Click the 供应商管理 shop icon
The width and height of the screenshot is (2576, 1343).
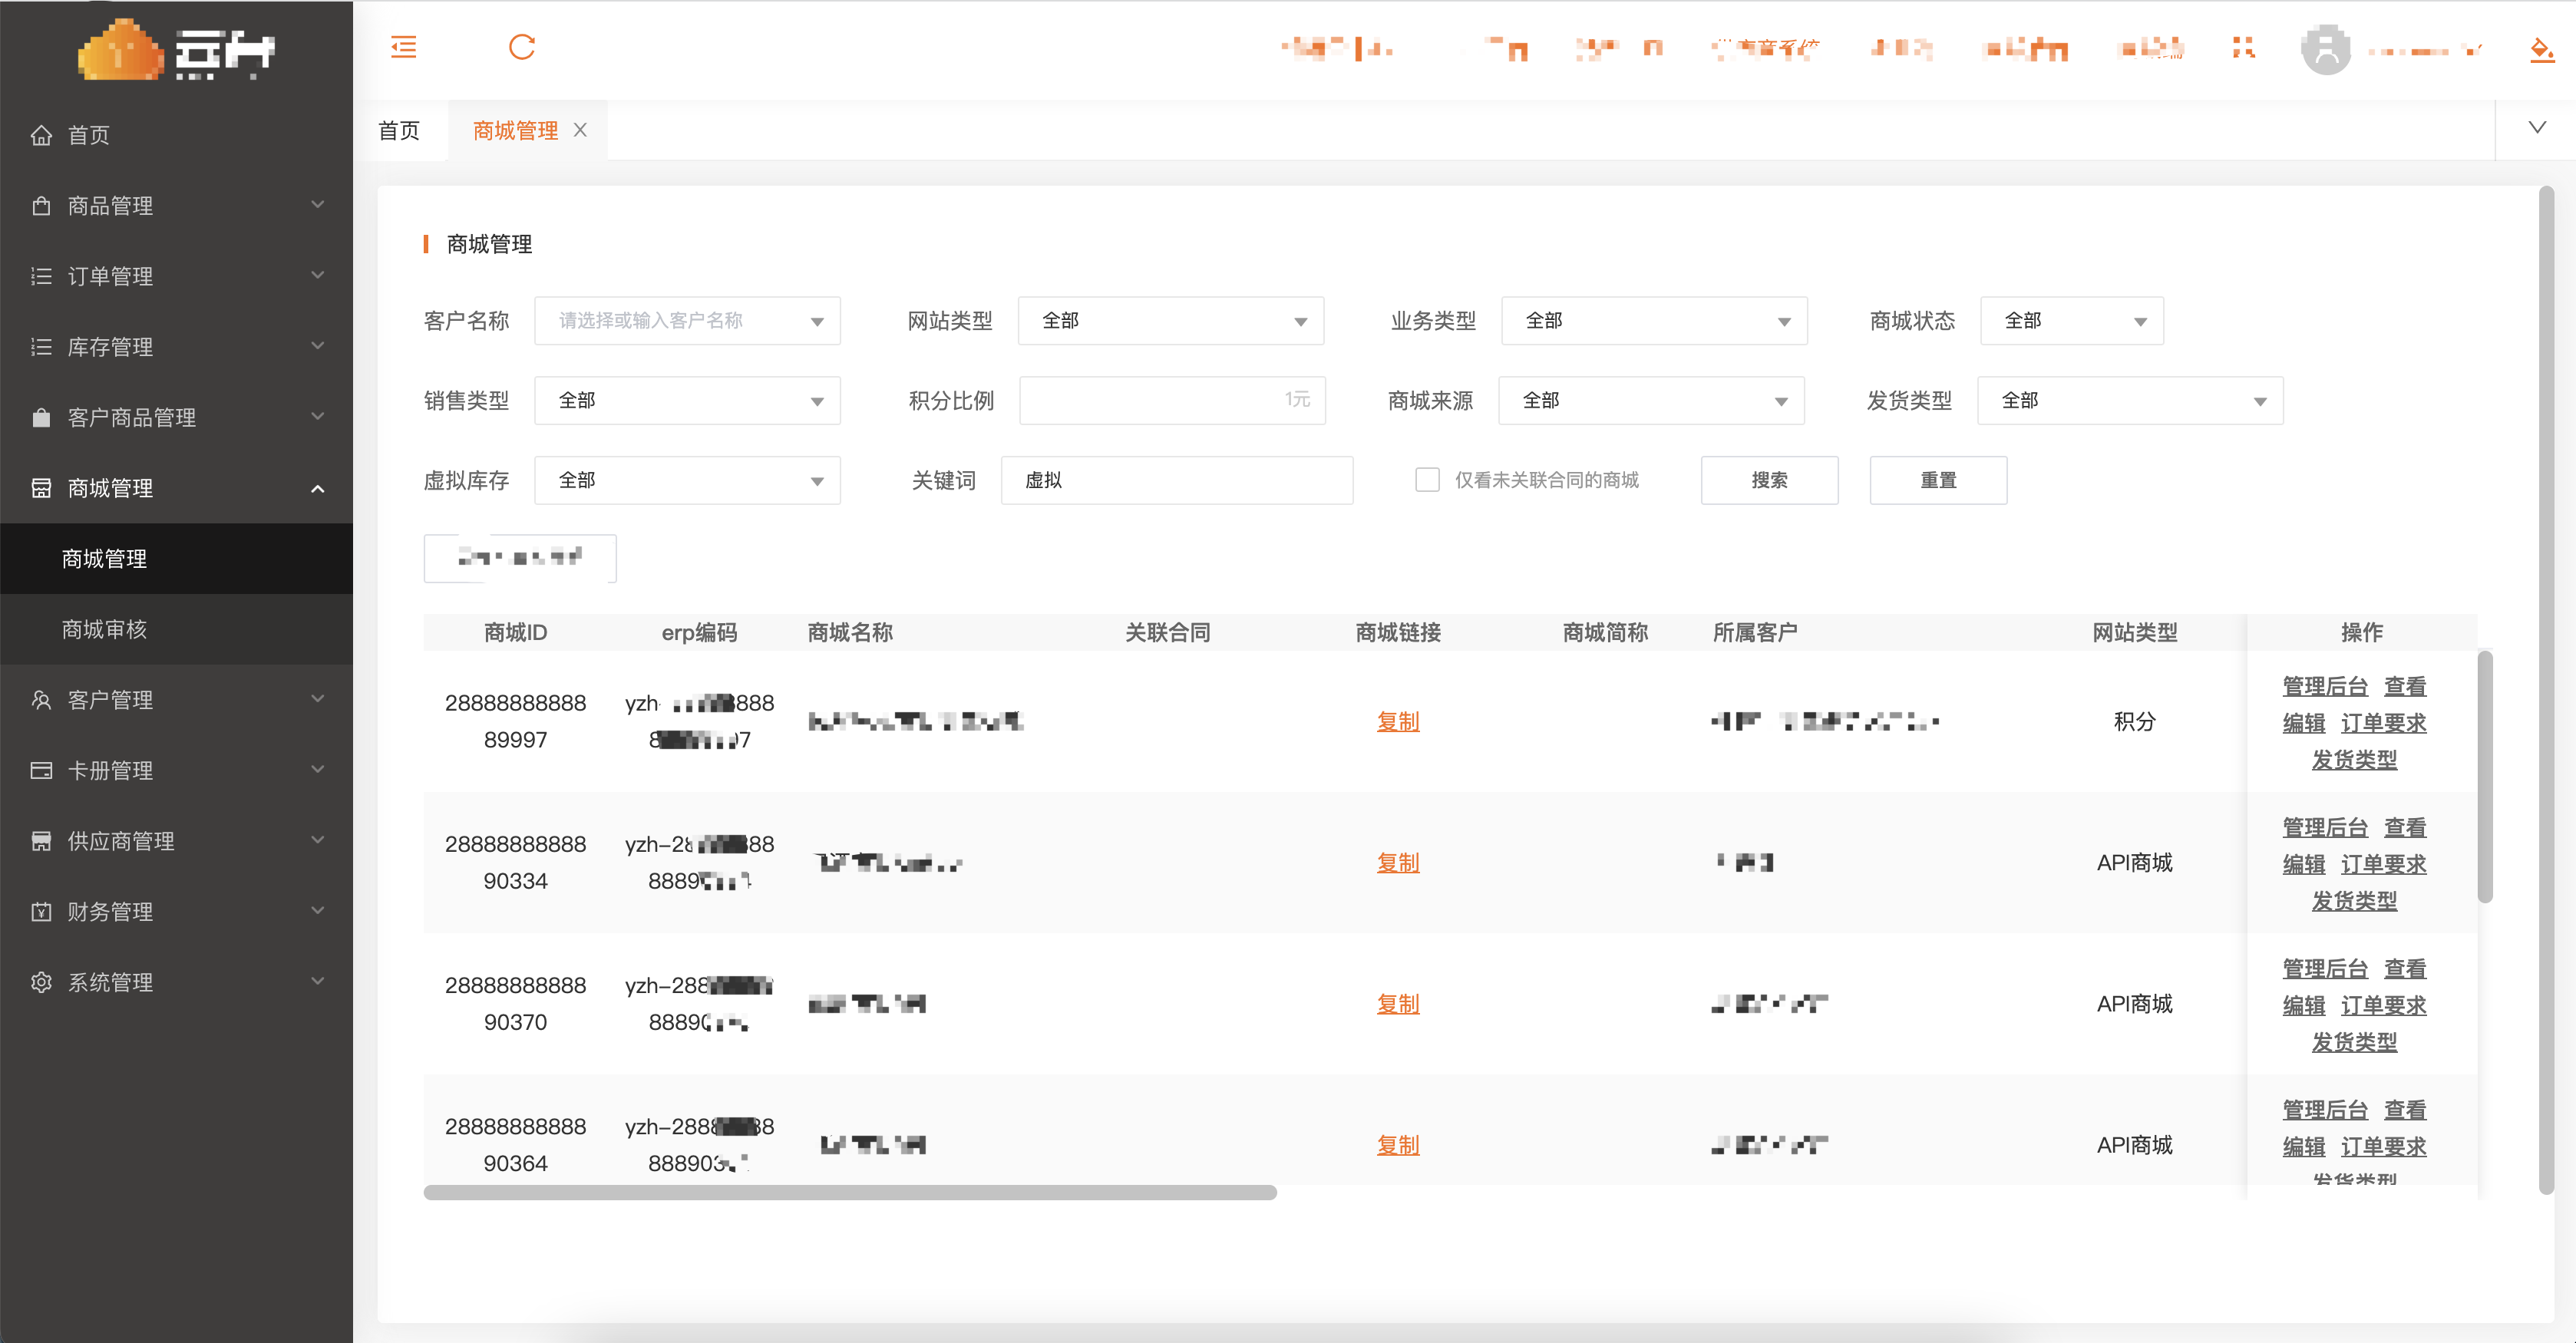click(x=41, y=841)
